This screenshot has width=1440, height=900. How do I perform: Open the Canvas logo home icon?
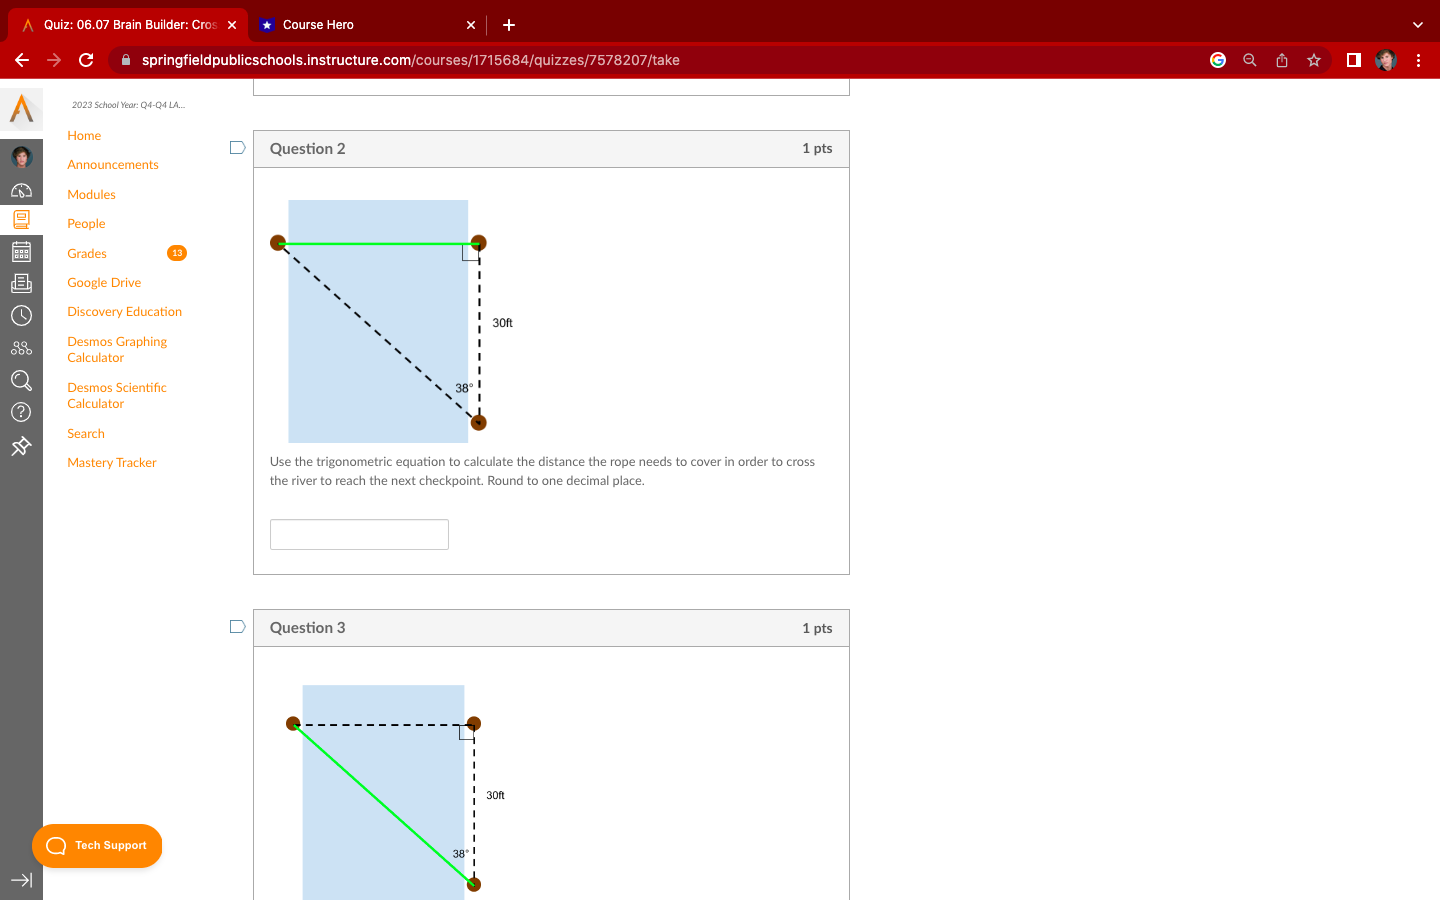(x=21, y=109)
